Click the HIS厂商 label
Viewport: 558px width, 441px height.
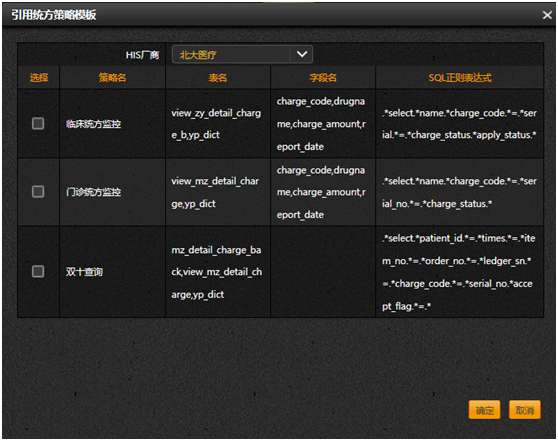(x=142, y=55)
